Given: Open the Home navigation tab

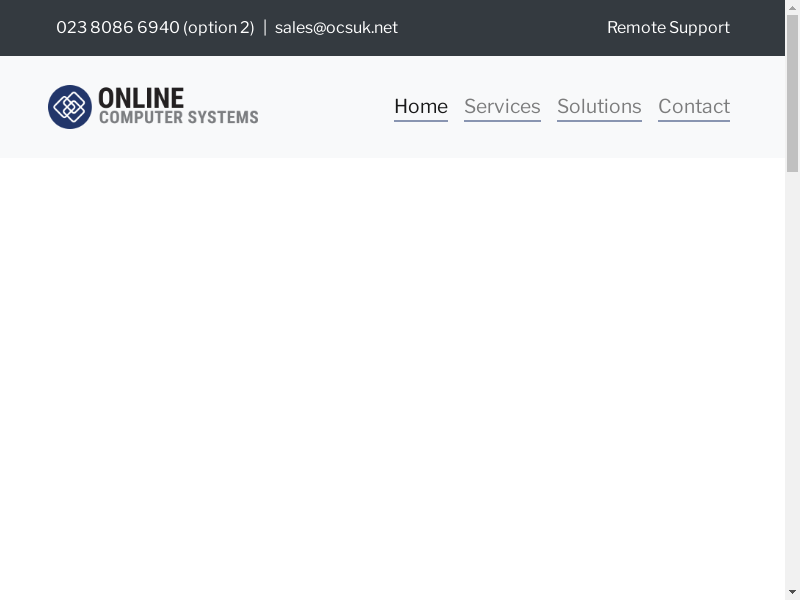Looking at the screenshot, I should pyautogui.click(x=420, y=106).
